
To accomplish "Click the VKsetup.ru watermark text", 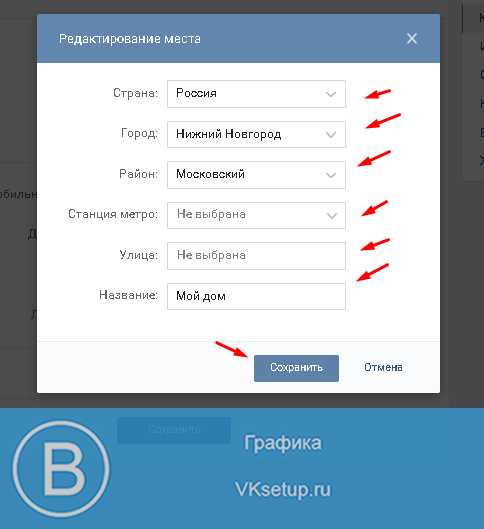I will (x=283, y=489).
